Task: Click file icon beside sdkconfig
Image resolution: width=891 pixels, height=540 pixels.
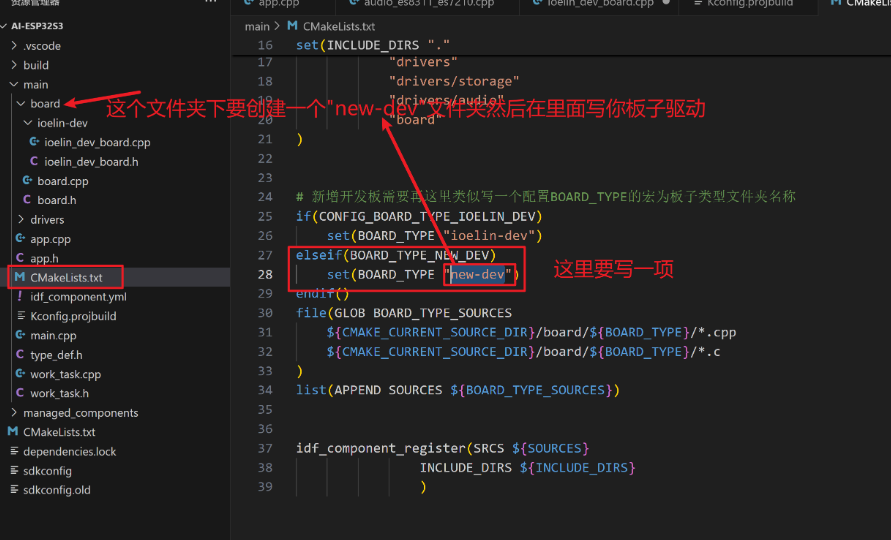Action: coord(14,470)
